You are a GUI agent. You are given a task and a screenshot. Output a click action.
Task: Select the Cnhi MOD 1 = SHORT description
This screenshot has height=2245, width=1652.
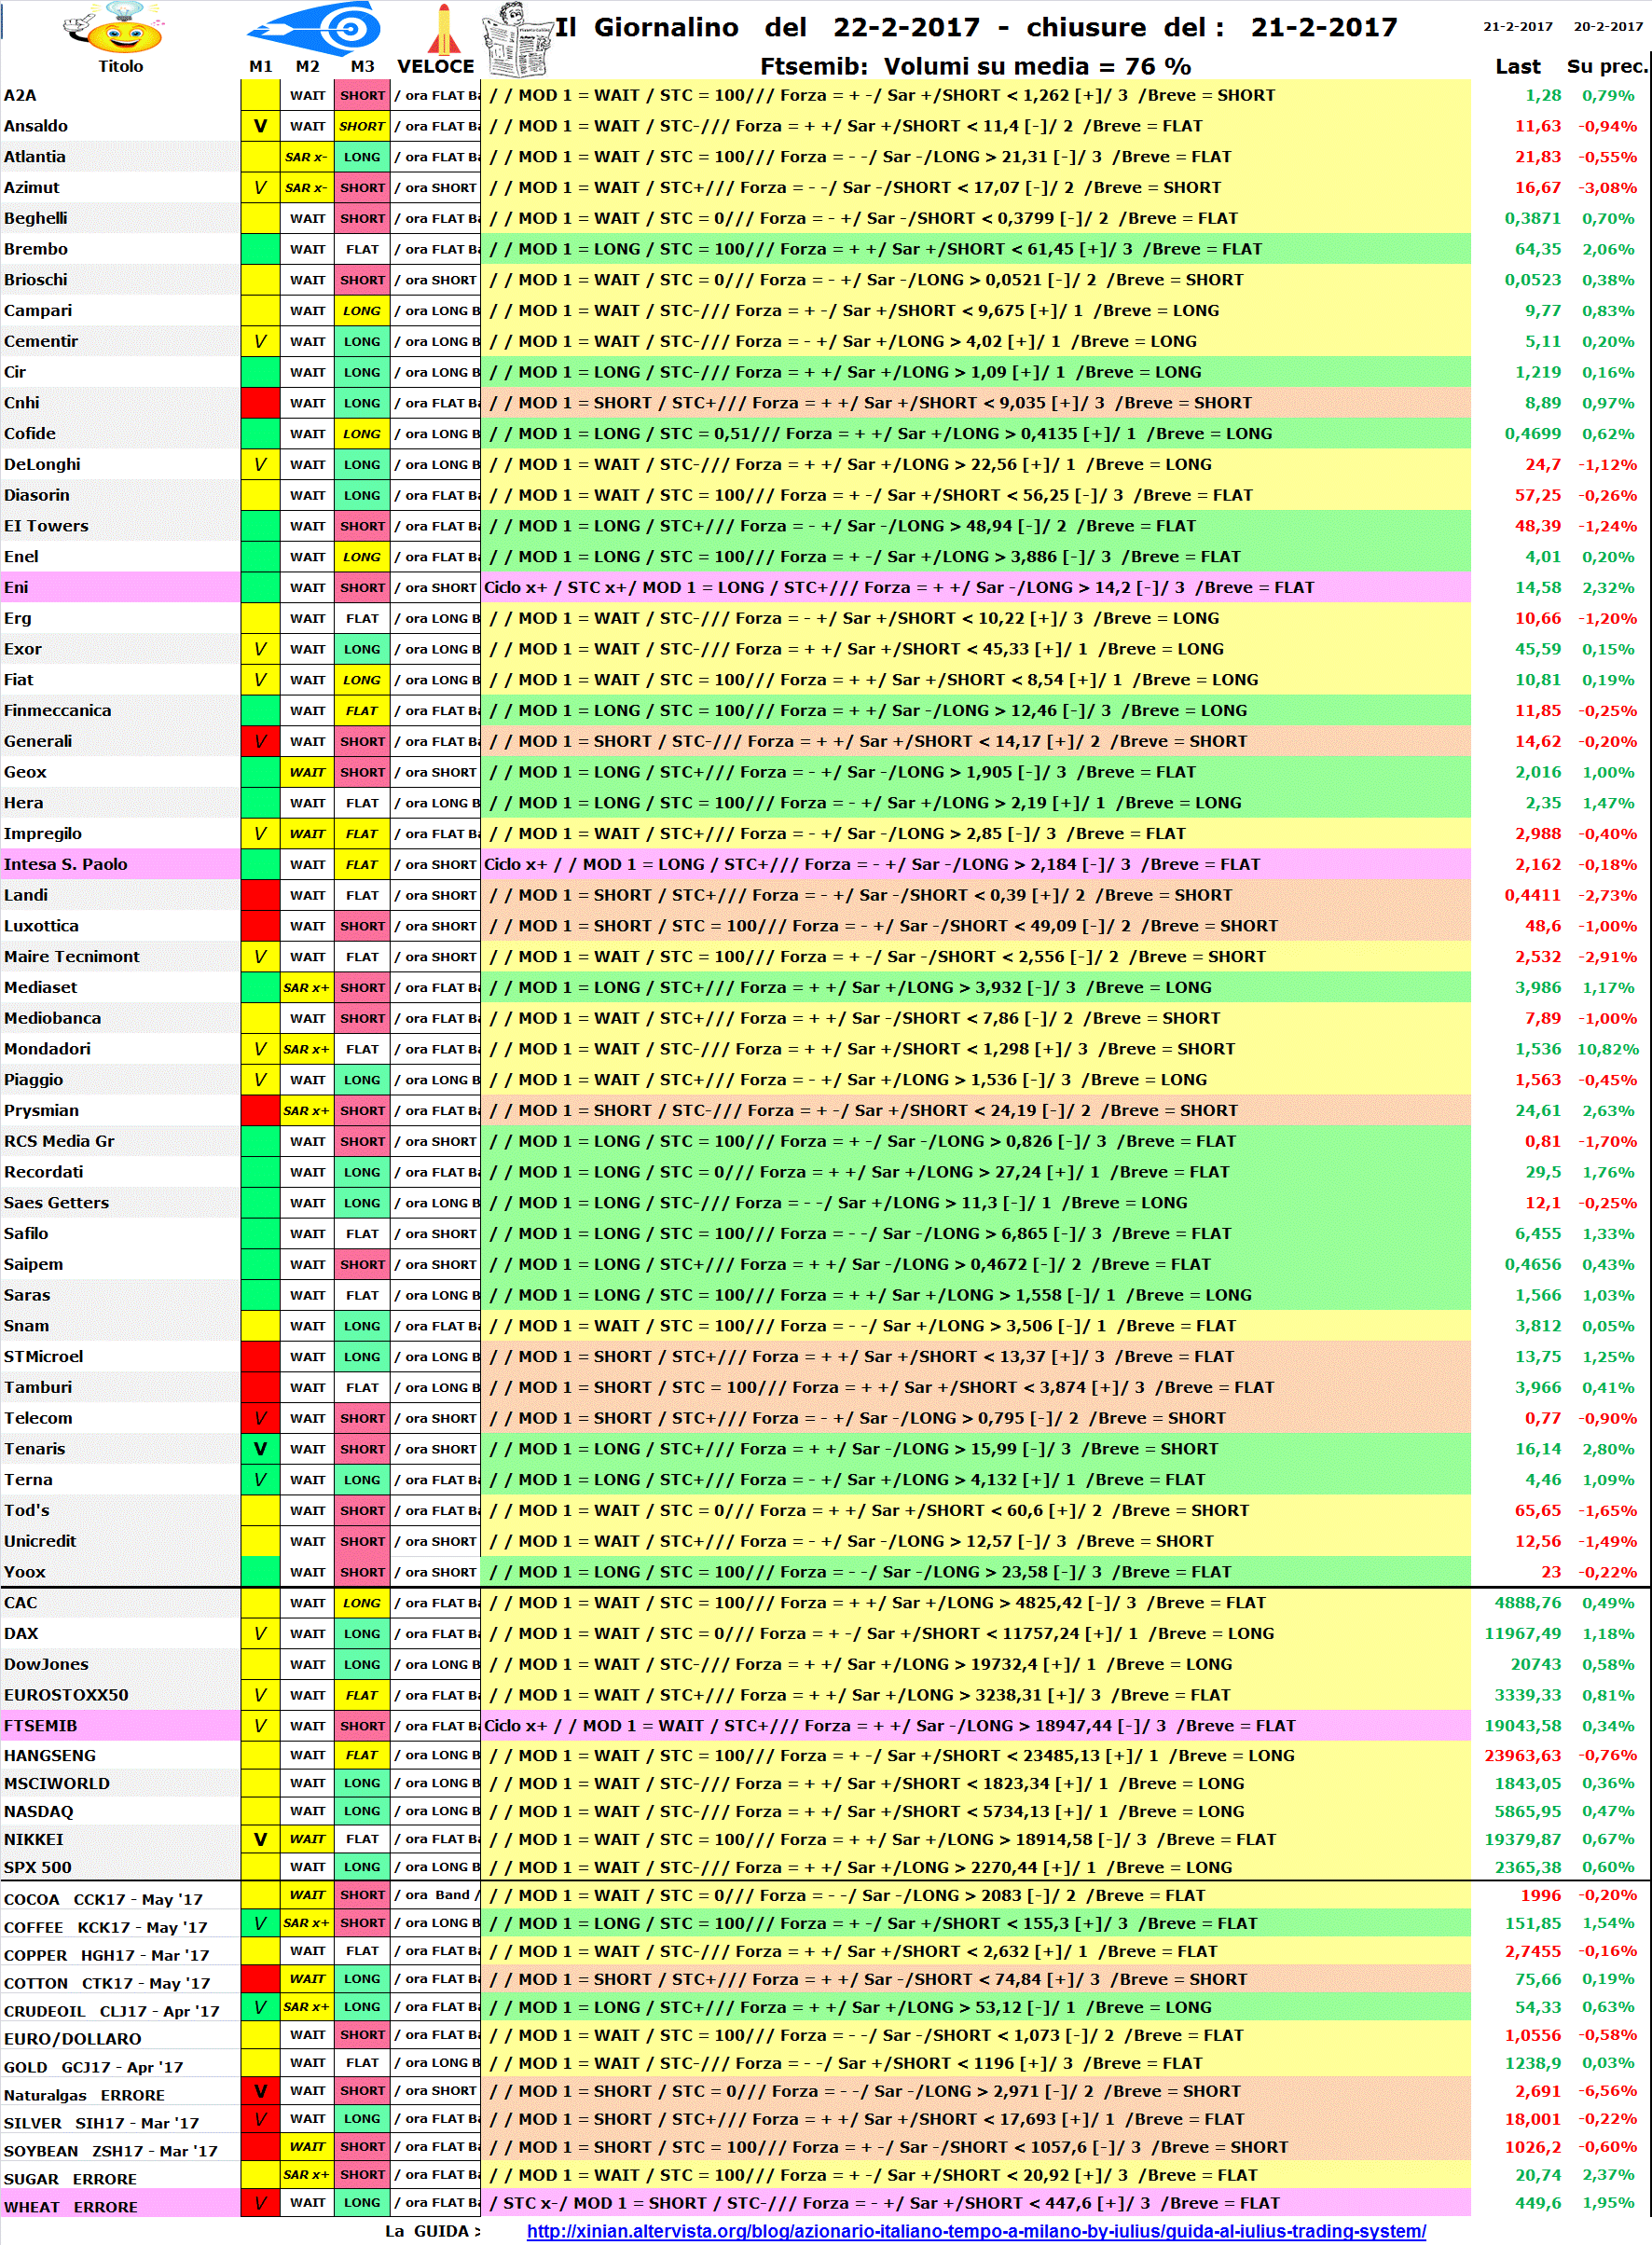[976, 403]
